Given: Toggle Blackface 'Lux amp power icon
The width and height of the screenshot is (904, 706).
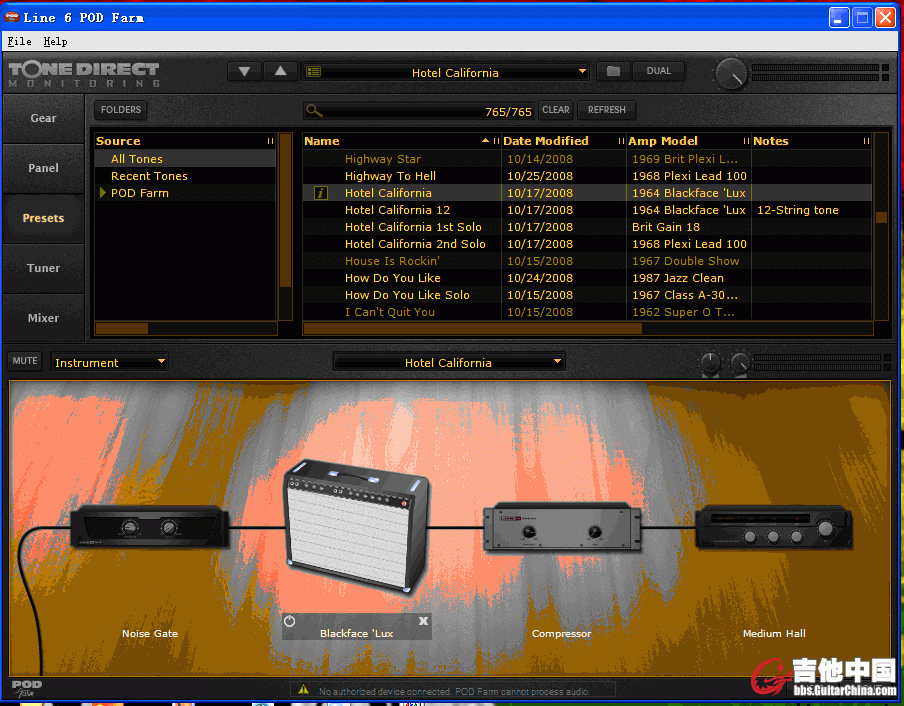Looking at the screenshot, I should [289, 621].
